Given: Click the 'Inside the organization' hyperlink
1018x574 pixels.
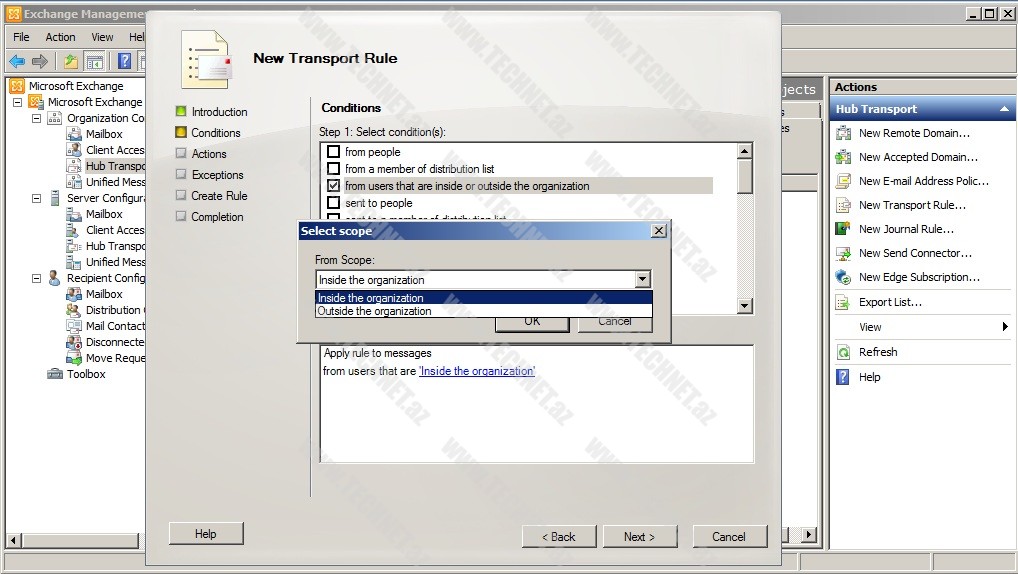Looking at the screenshot, I should pos(477,371).
